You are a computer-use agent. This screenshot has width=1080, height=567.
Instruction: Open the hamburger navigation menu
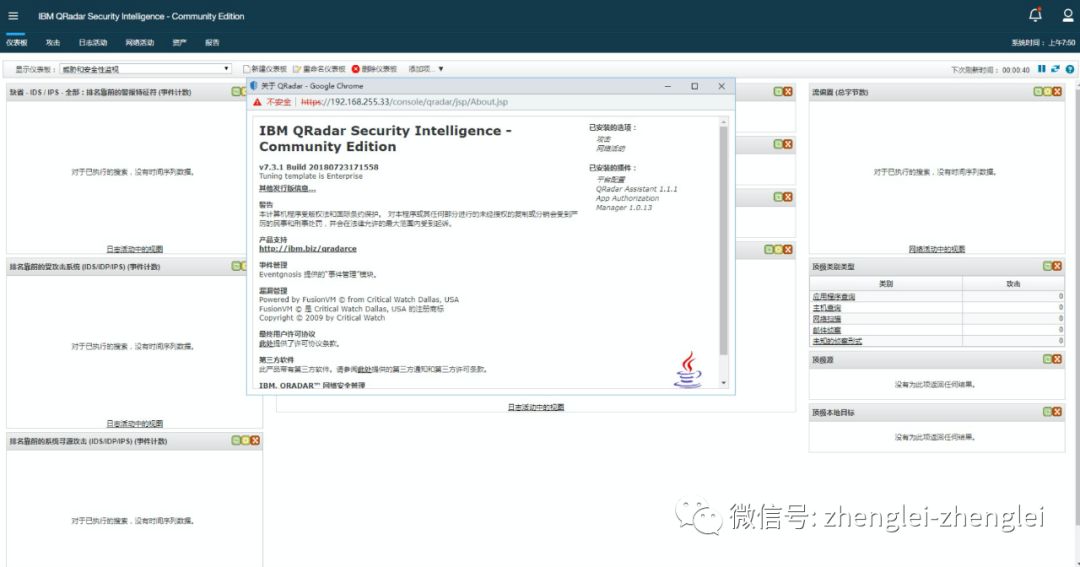click(13, 16)
